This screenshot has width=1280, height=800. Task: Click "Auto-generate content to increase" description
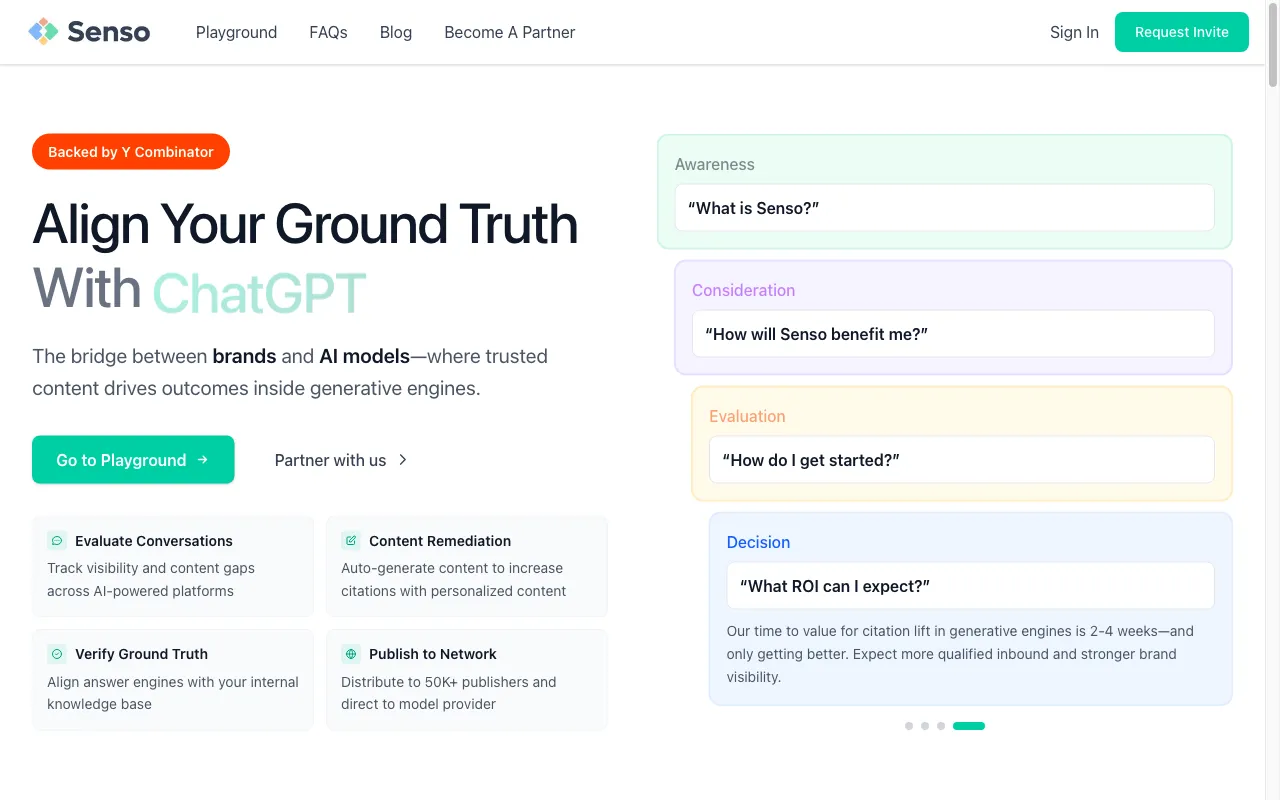[454, 579]
